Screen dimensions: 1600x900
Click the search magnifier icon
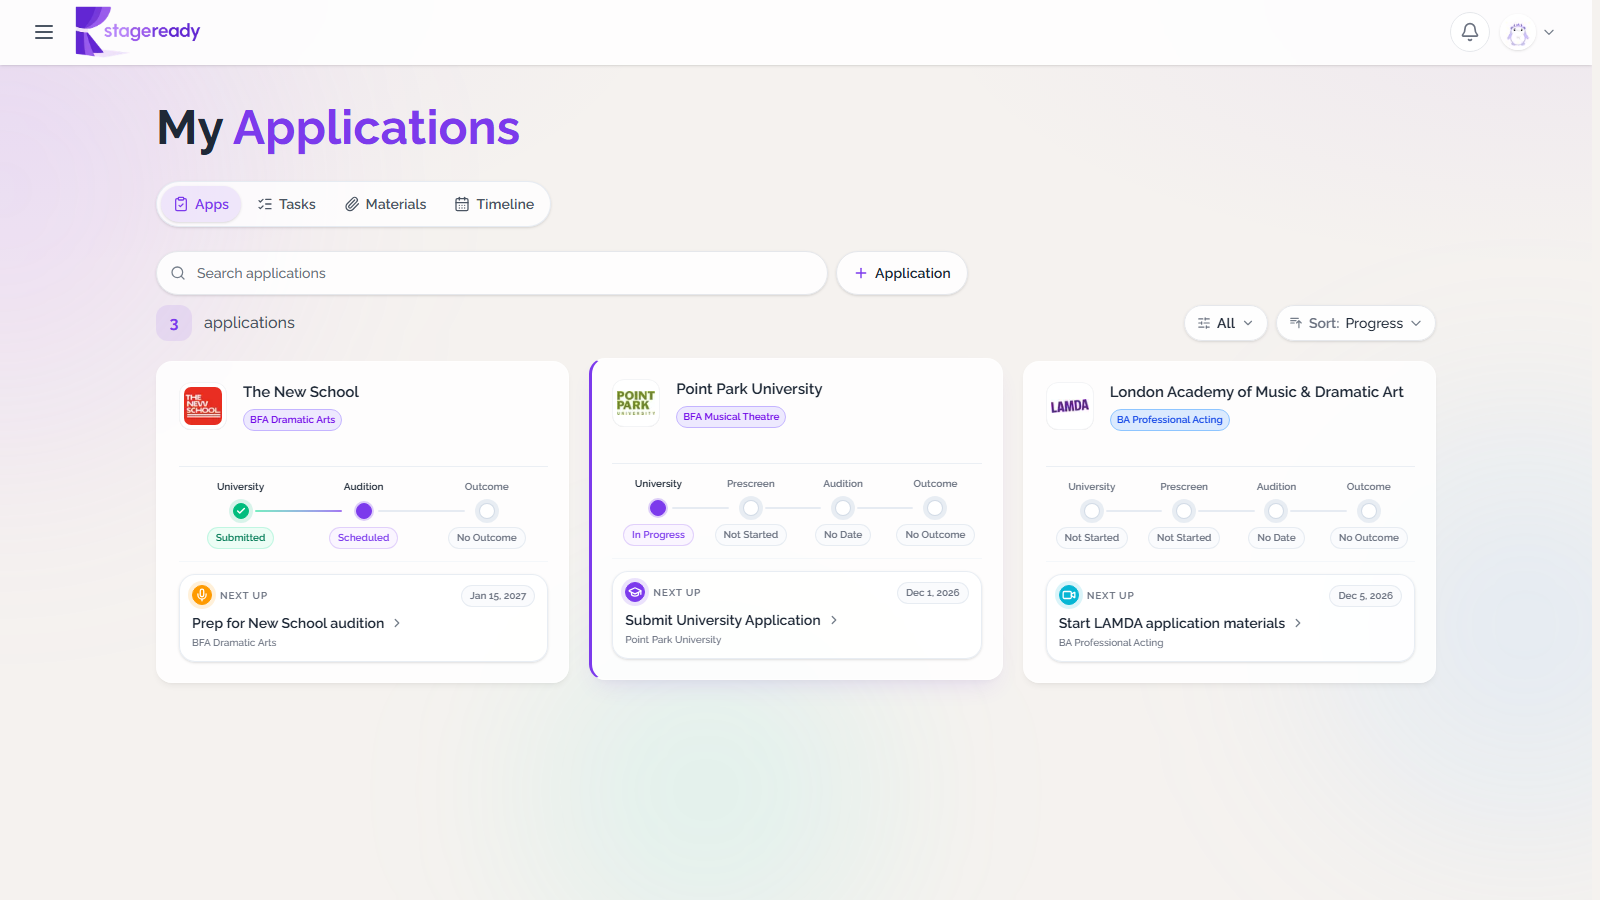(x=178, y=273)
